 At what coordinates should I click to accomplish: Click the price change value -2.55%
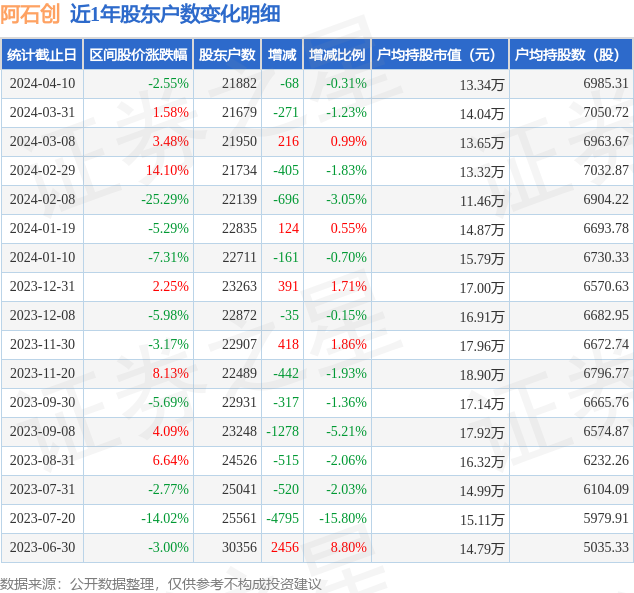168,83
